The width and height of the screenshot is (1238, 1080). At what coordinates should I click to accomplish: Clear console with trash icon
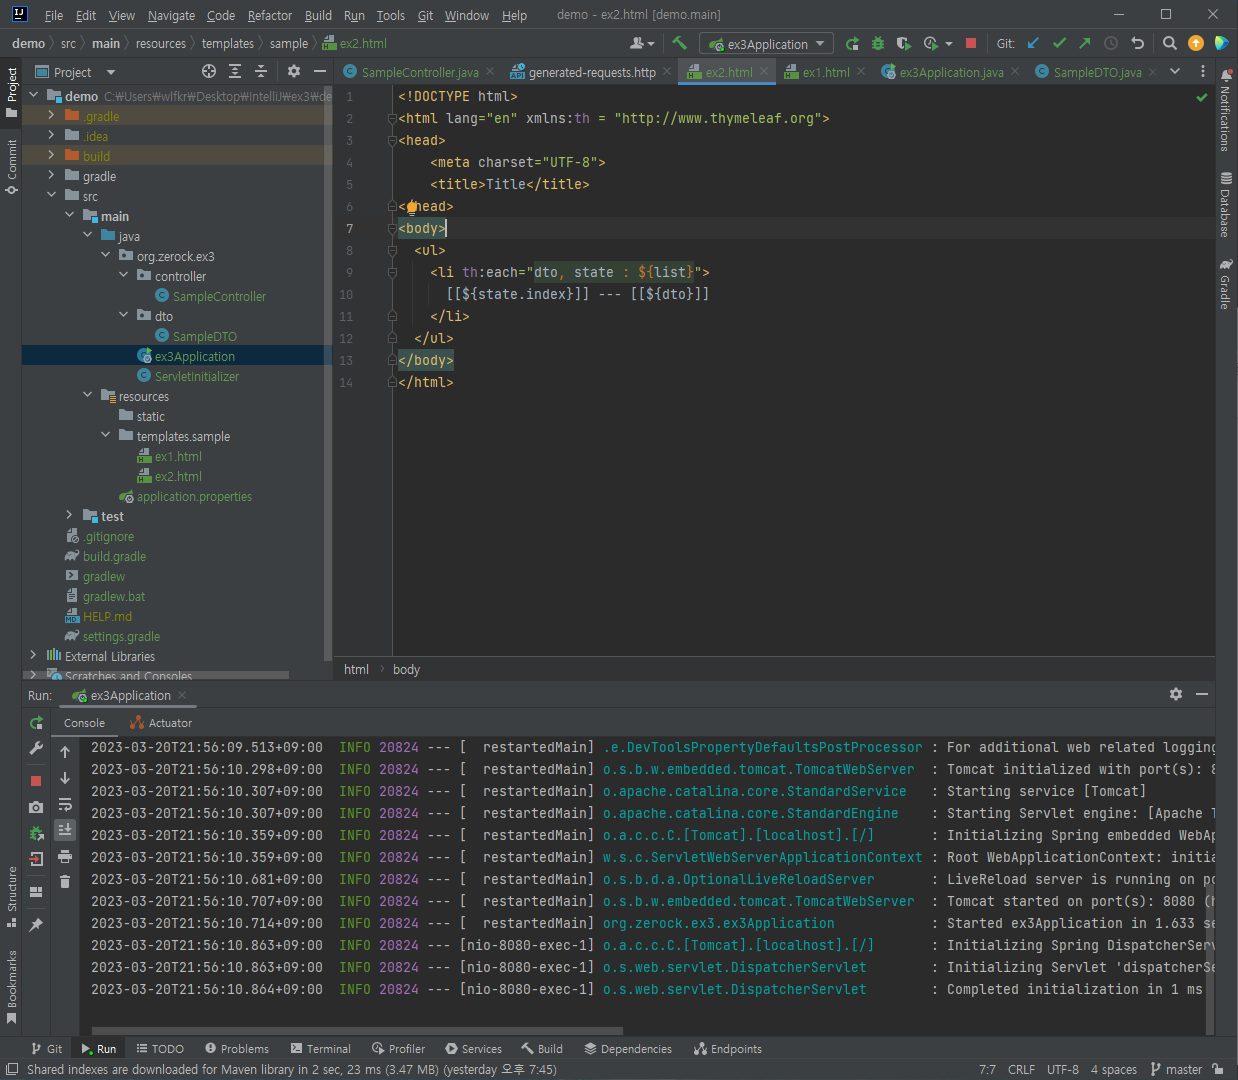click(x=65, y=881)
